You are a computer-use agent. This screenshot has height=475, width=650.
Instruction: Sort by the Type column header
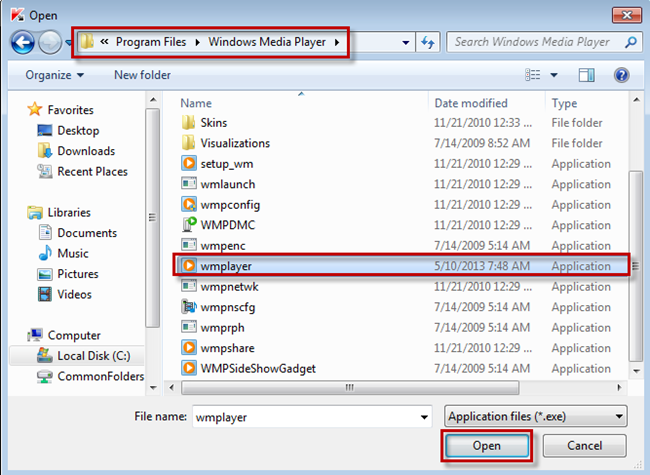(x=564, y=103)
